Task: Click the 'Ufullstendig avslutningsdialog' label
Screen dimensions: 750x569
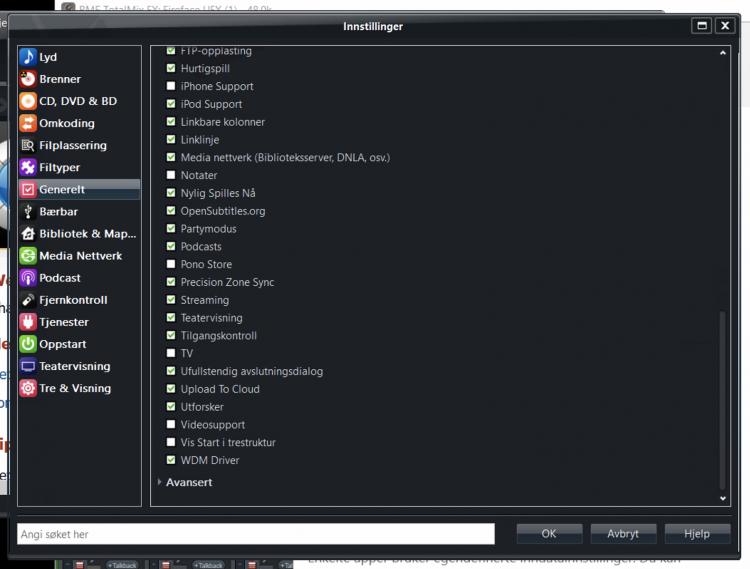Action: [252, 371]
